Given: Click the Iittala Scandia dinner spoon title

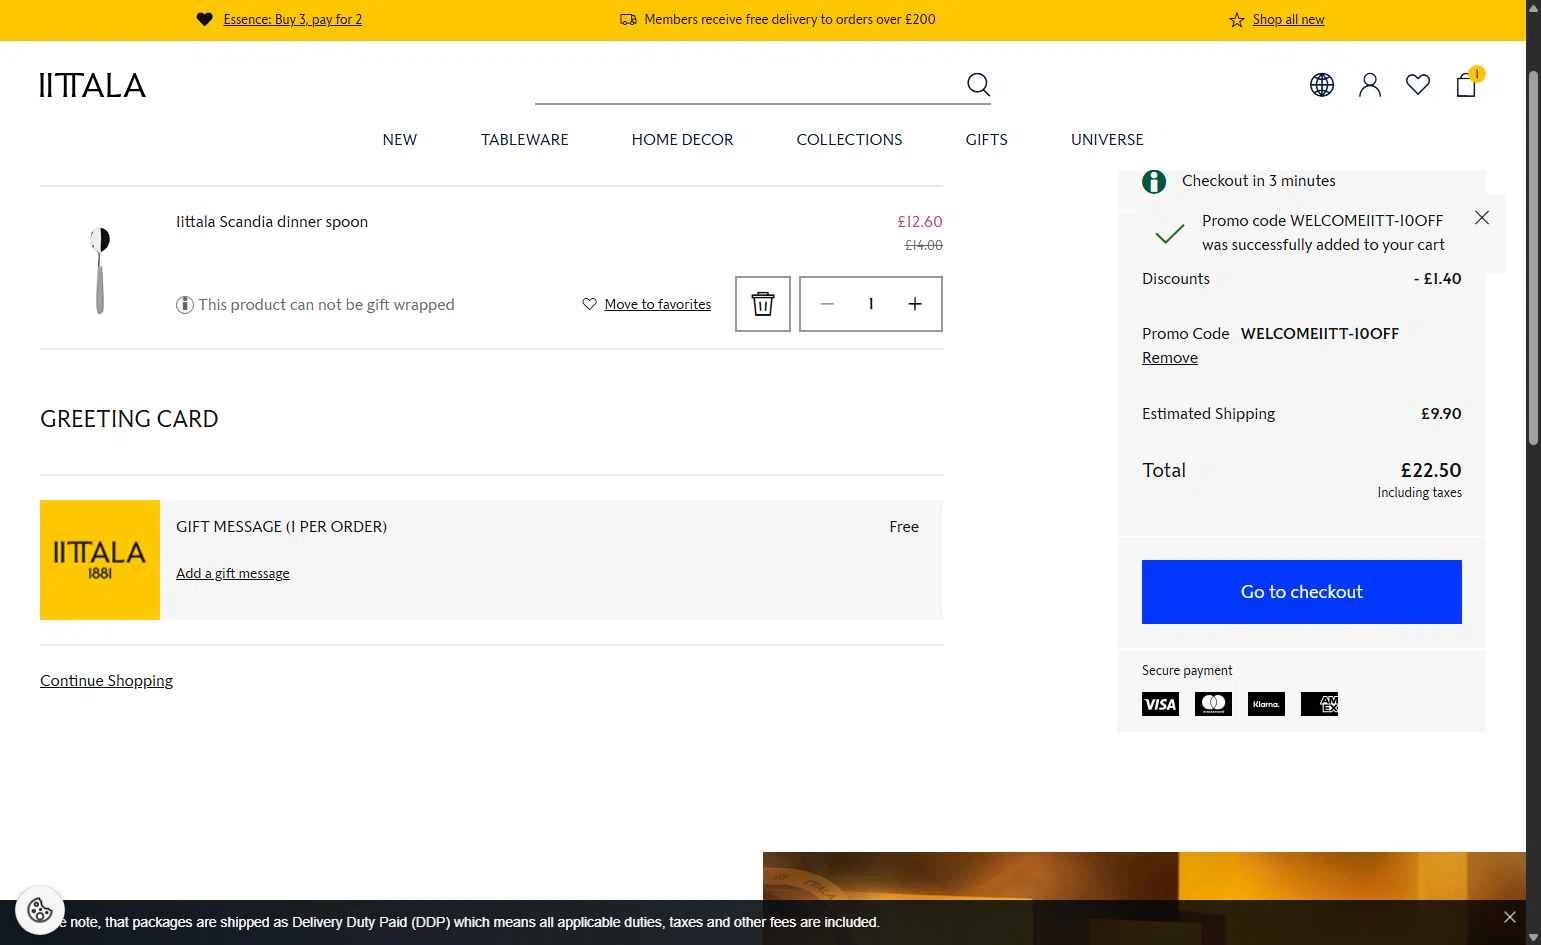Looking at the screenshot, I should (272, 222).
